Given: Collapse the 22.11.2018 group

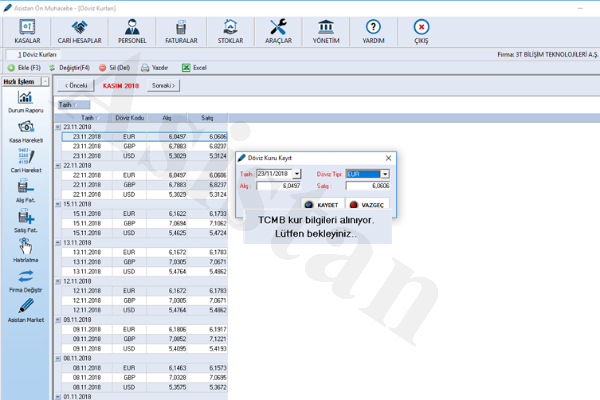Looking at the screenshot, I should 58,166.
